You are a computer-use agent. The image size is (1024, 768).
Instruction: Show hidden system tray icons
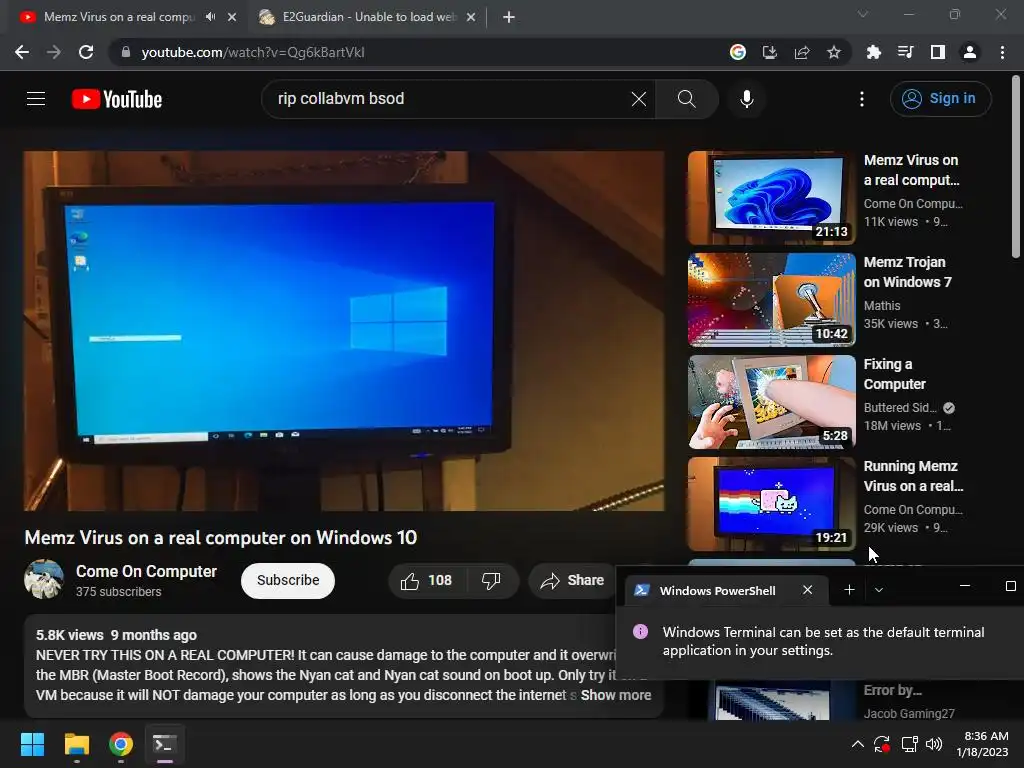coord(857,744)
